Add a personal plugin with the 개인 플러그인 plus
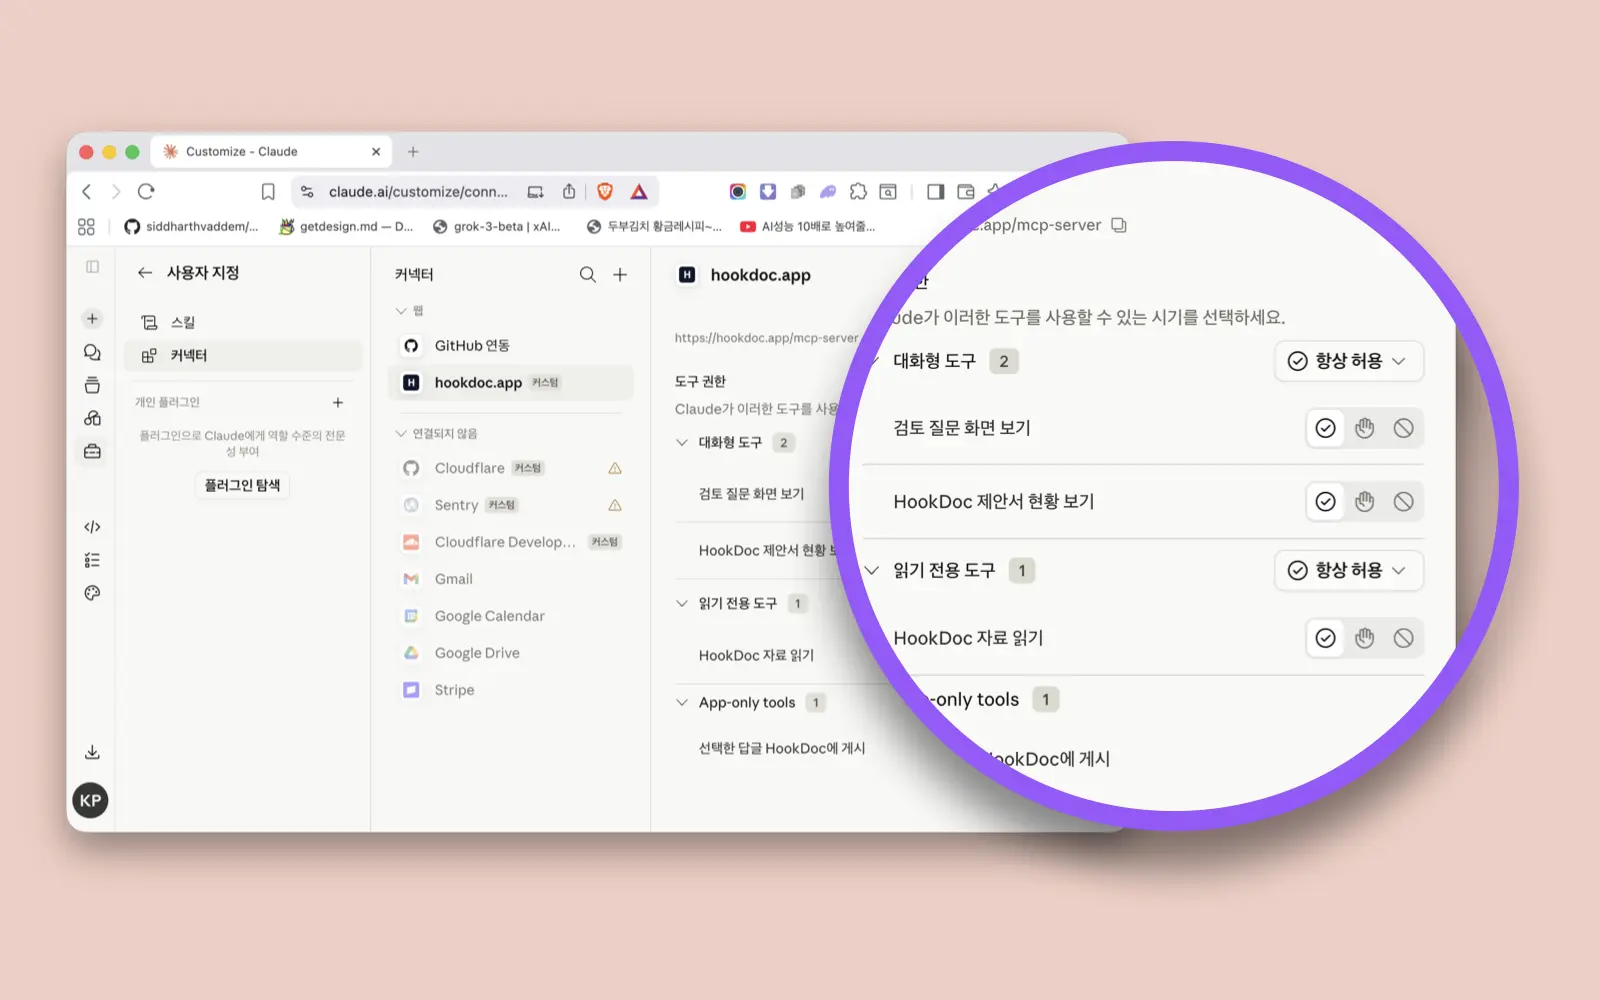This screenshot has height=1000, width=1600. tap(338, 402)
